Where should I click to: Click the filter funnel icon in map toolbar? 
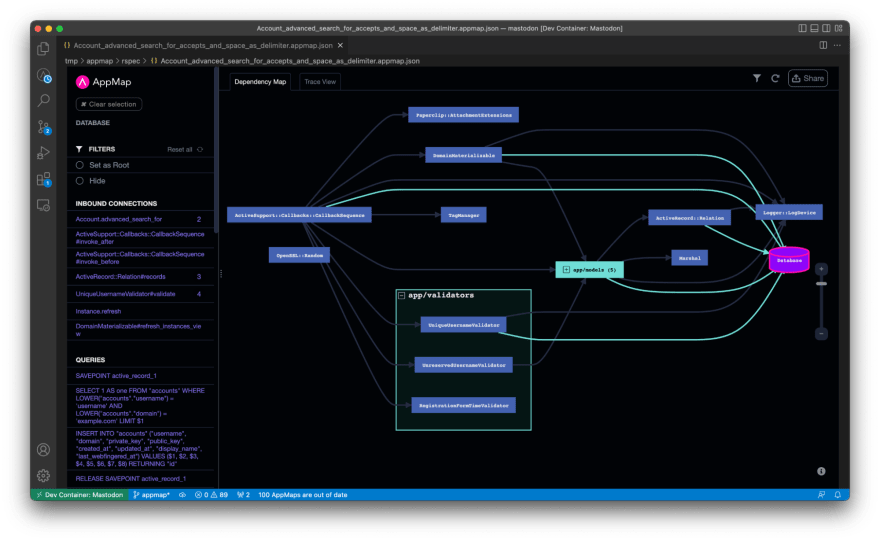pyautogui.click(x=757, y=79)
